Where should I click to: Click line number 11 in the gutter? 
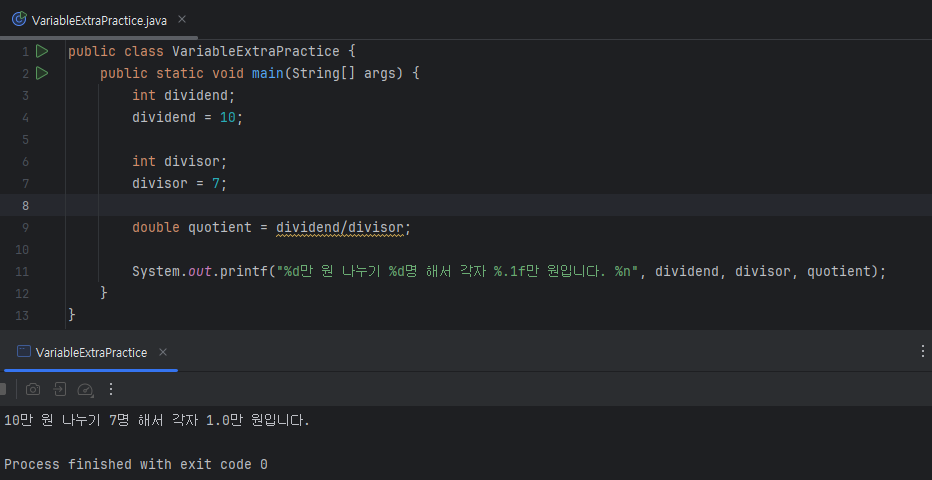pyautogui.click(x=23, y=272)
